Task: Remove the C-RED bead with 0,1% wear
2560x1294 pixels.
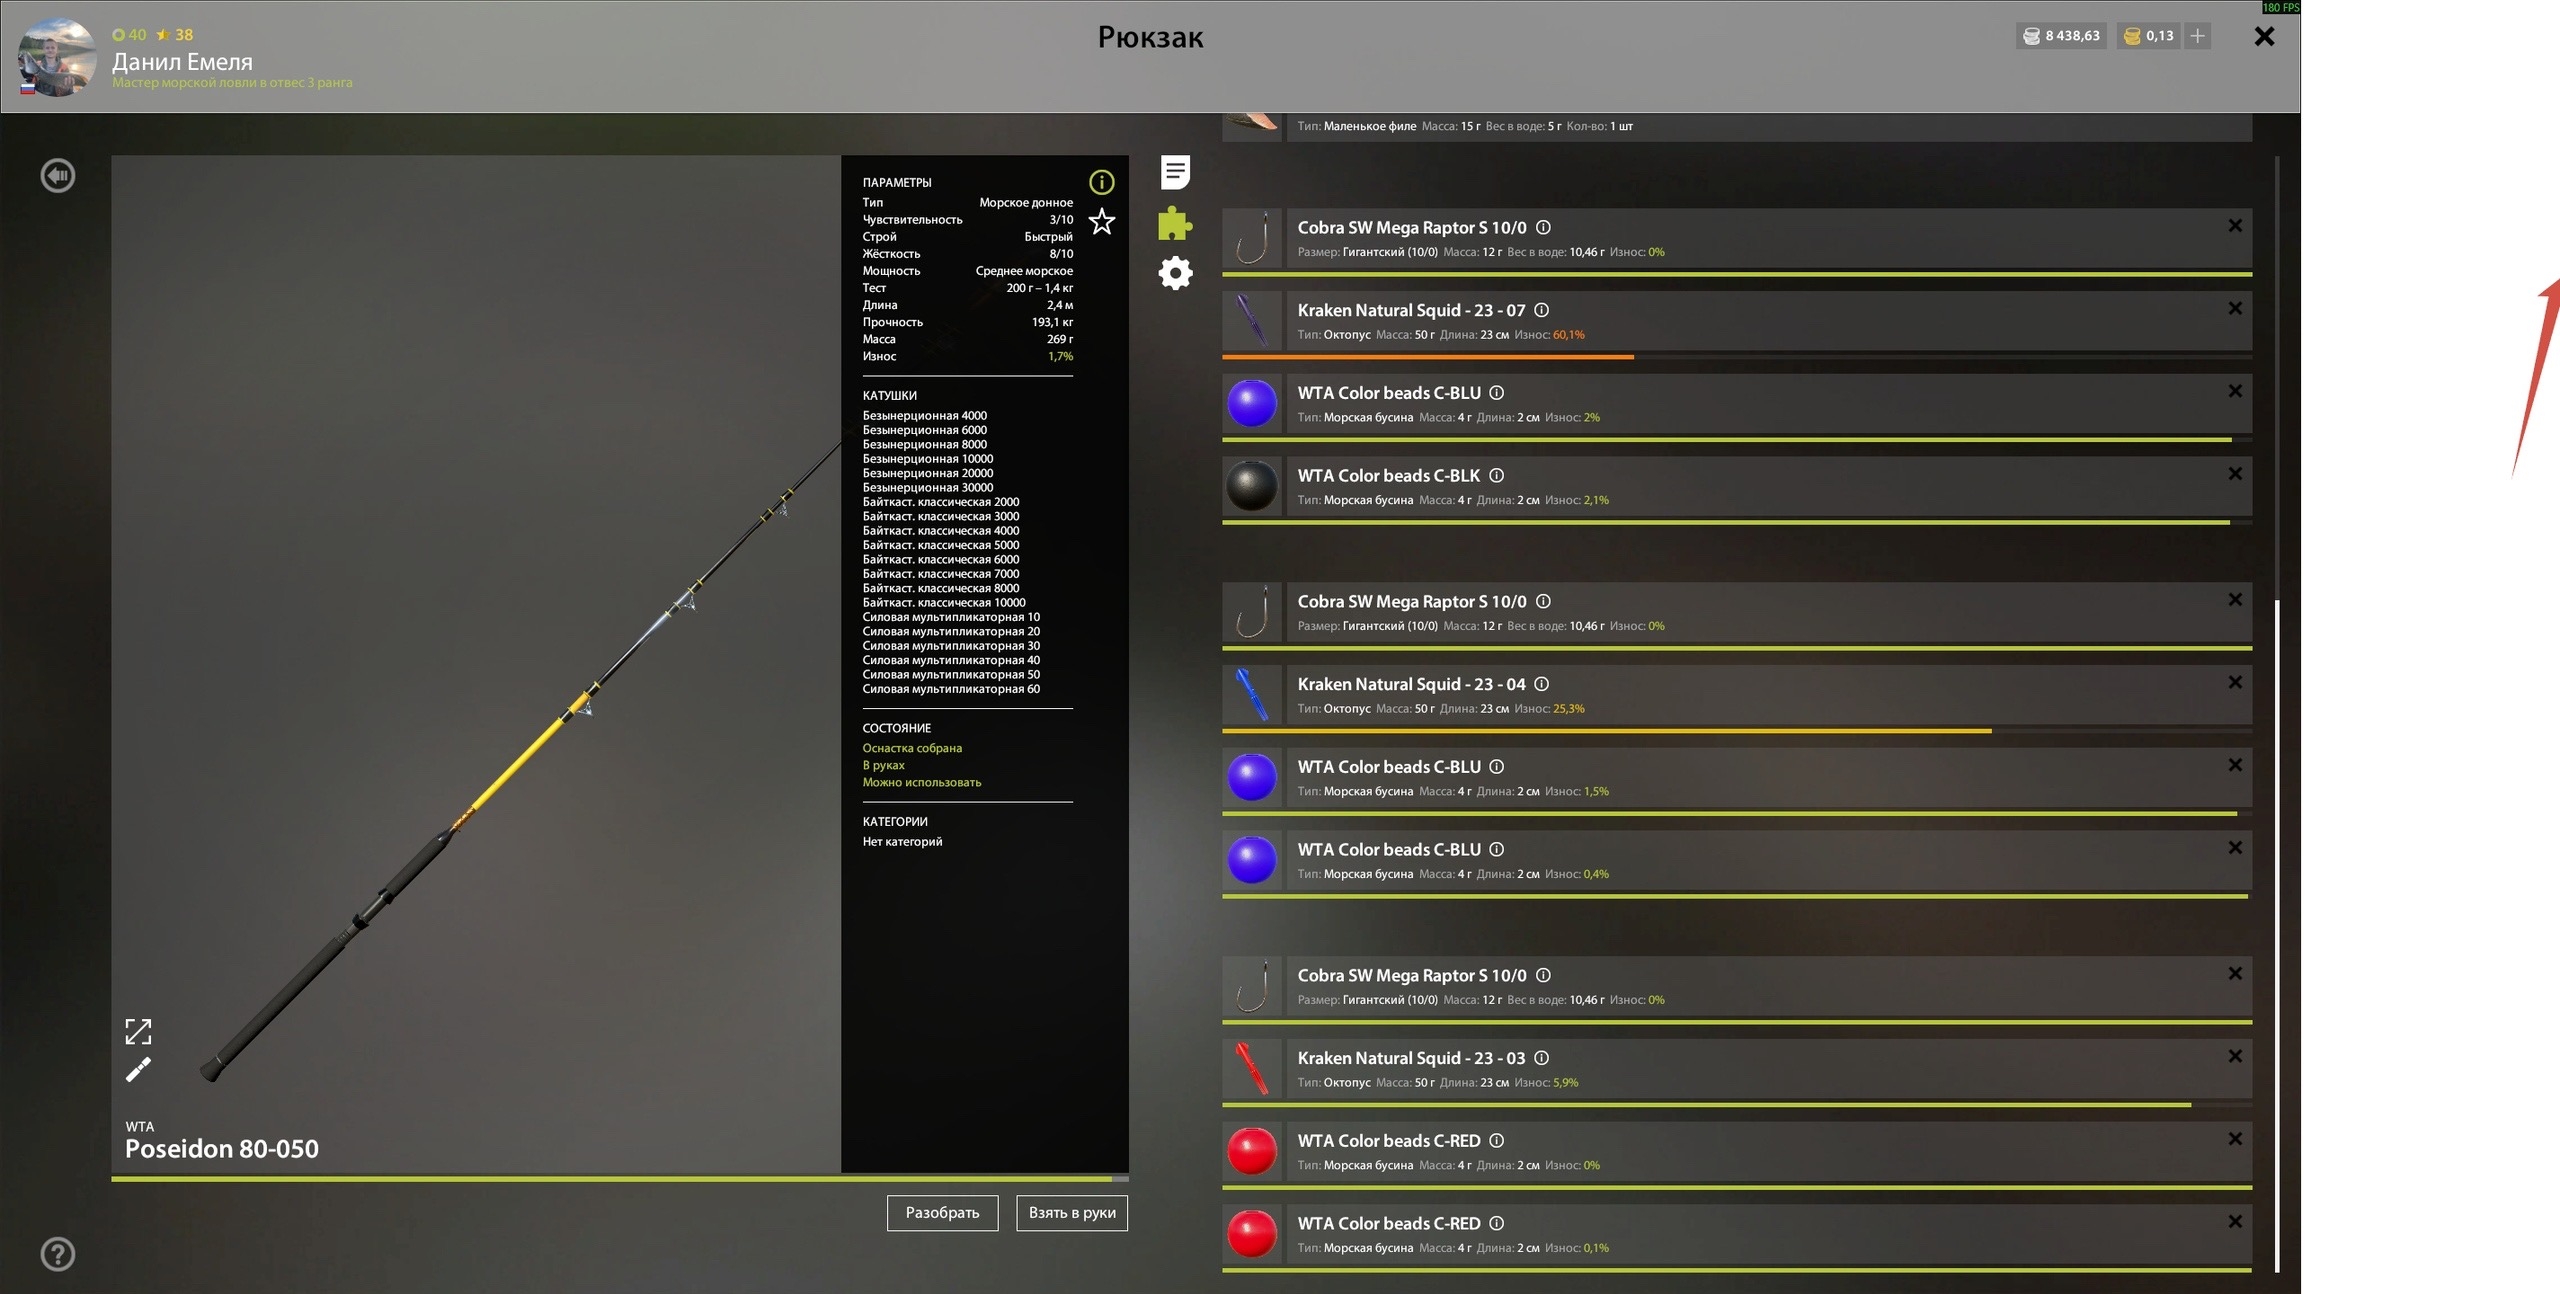Action: [x=2234, y=1222]
